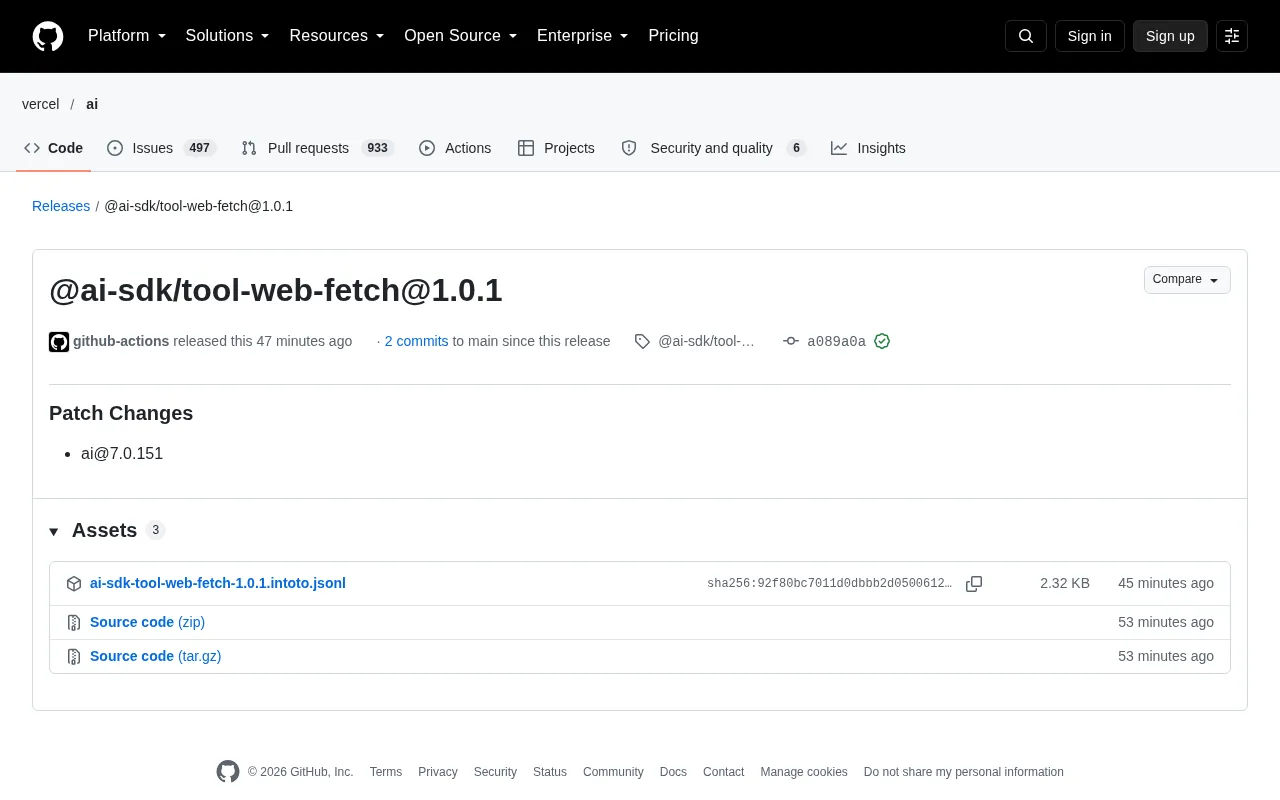Open the ai repository link

point(92,104)
